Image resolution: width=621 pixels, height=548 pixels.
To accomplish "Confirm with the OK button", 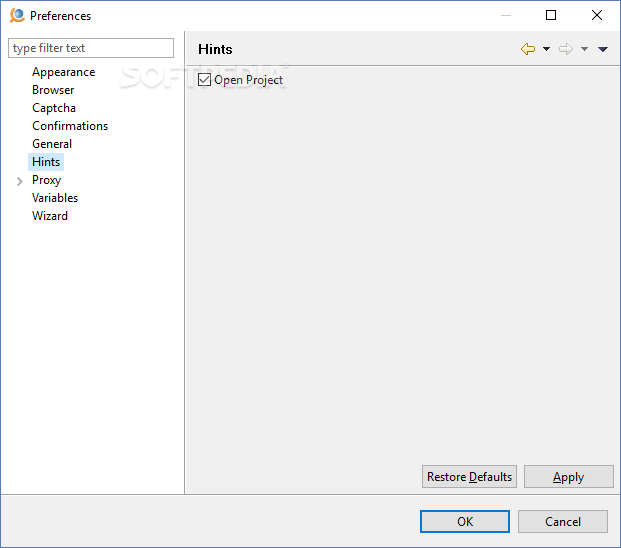I will [x=465, y=521].
